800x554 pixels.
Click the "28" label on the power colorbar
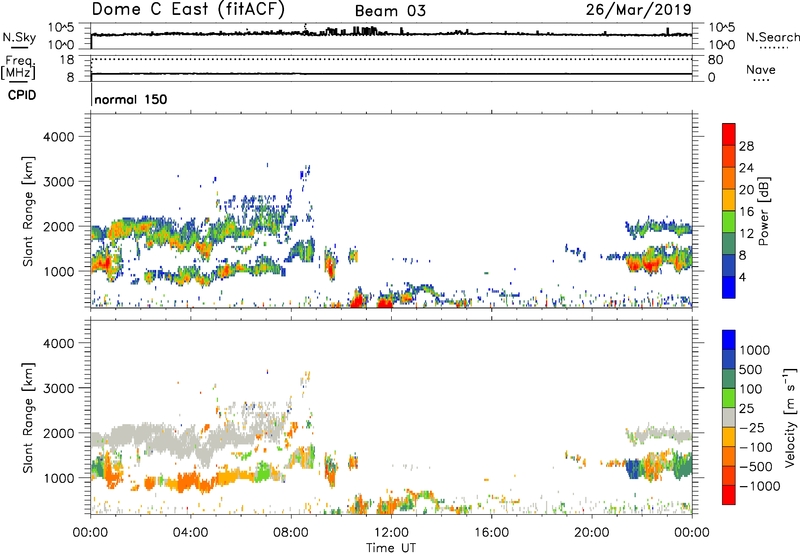click(746, 146)
